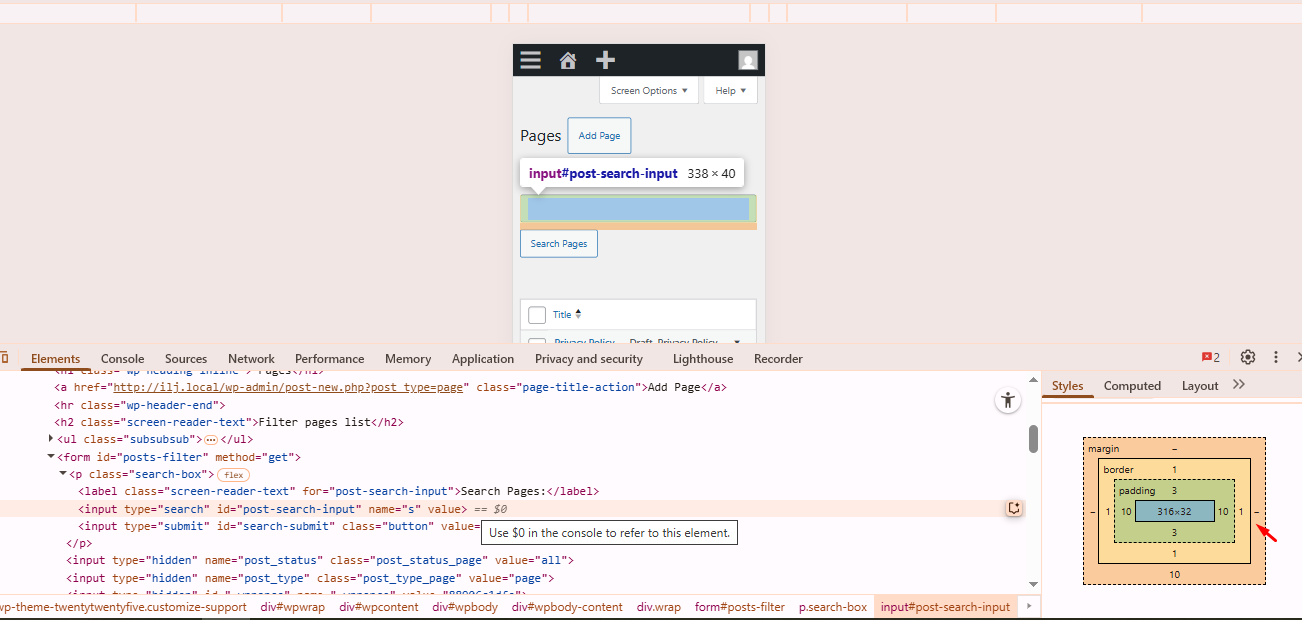Select the Styles tab
The height and width of the screenshot is (620, 1302).
[1067, 386]
